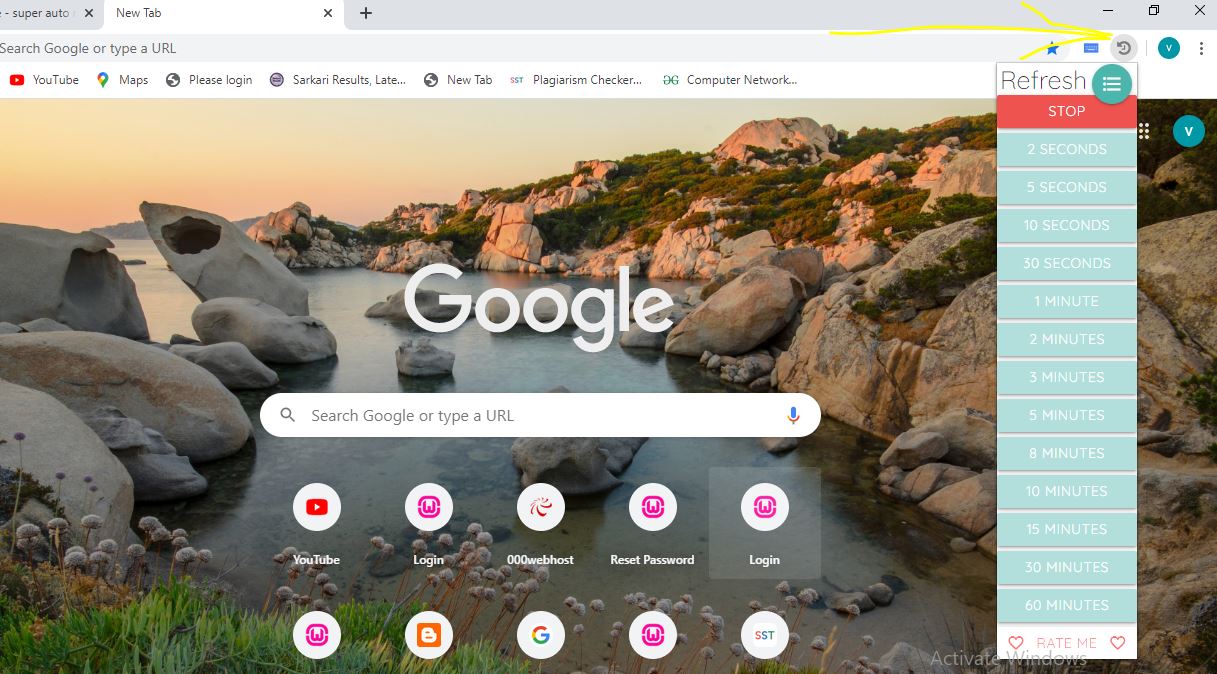Click the bookmark star in the address bar
The width and height of the screenshot is (1217, 674).
pos(1050,47)
